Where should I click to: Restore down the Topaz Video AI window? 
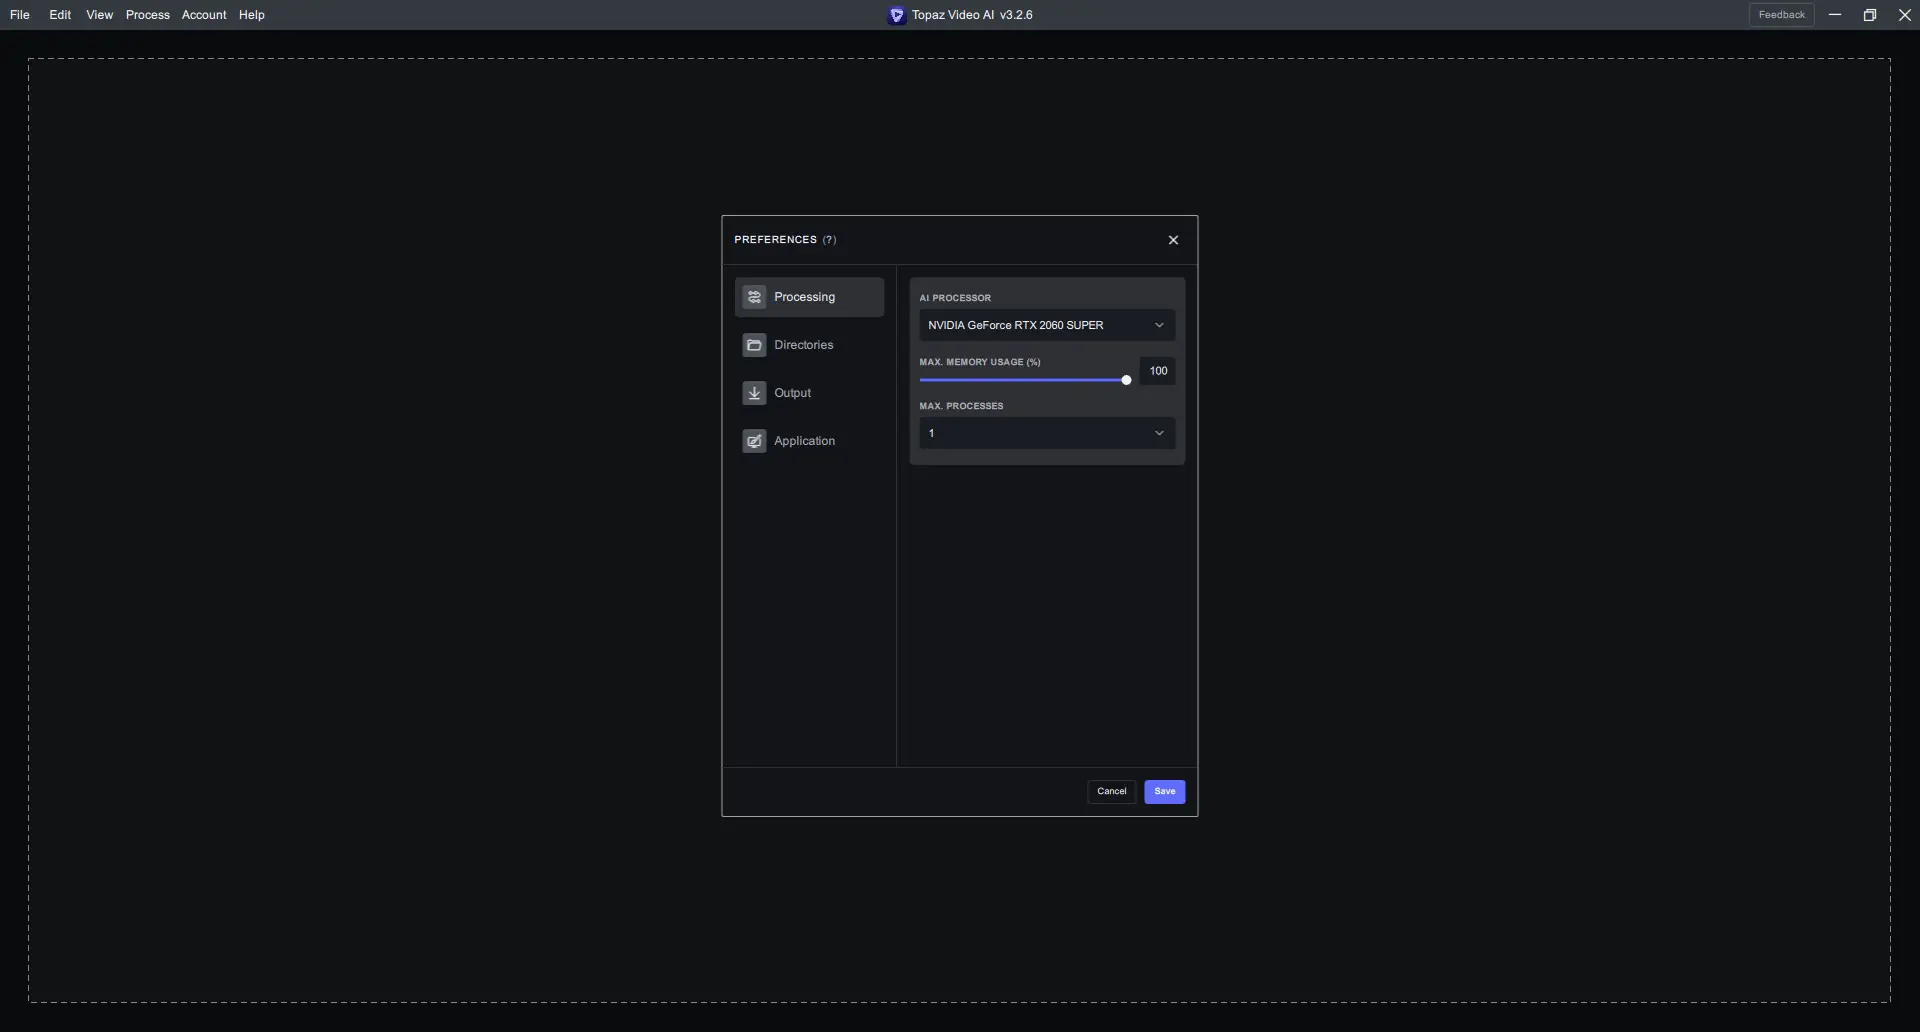point(1870,15)
